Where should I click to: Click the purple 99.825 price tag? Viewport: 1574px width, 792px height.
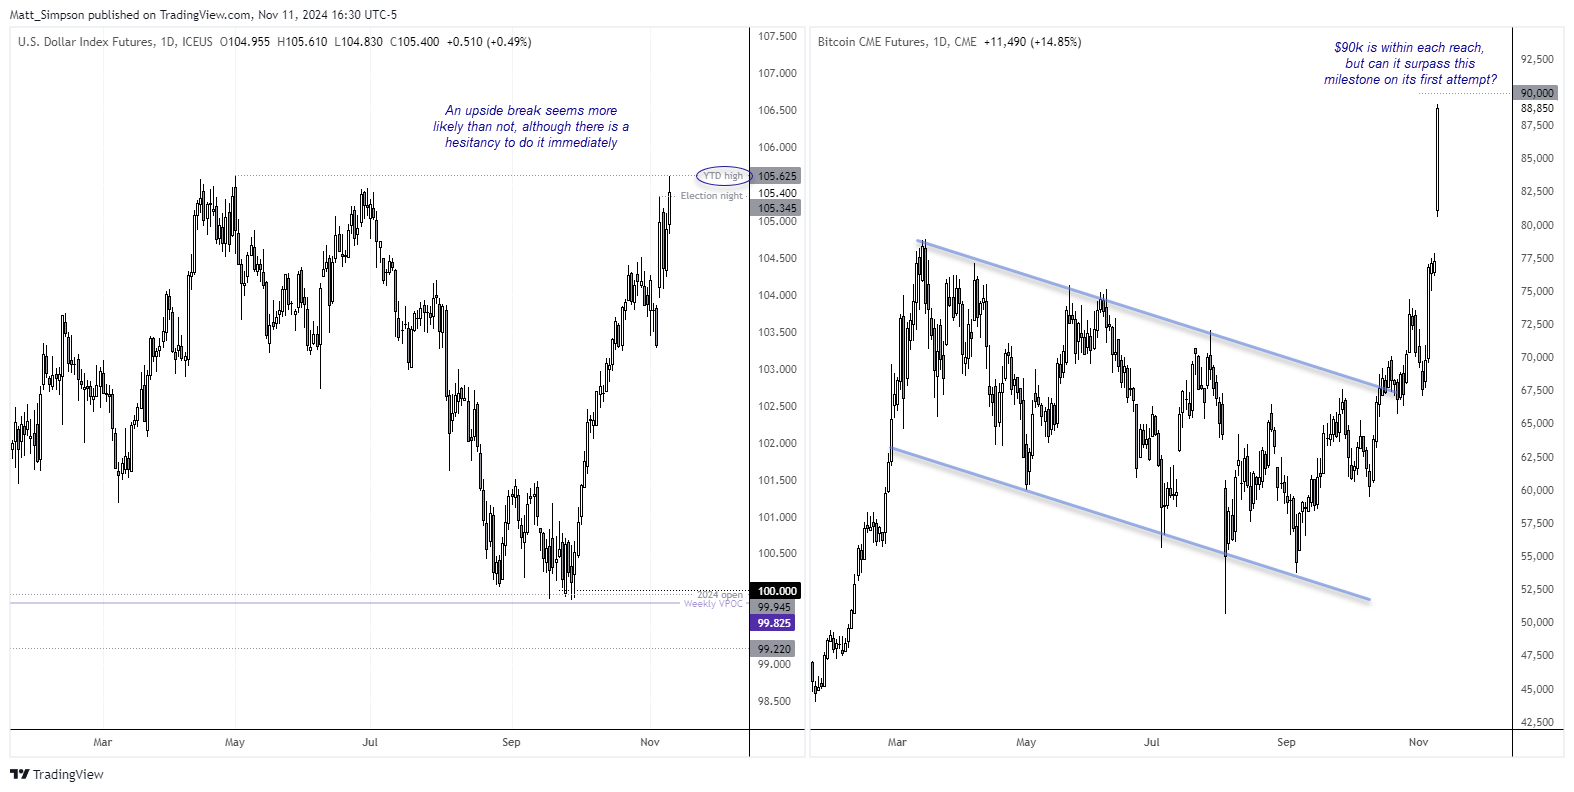774,623
